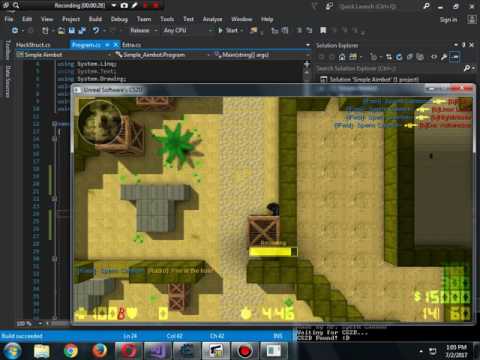
Task: Open Firefox from the taskbar
Action: point(99,351)
